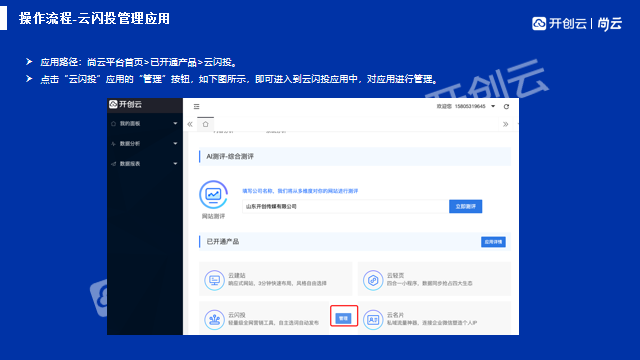
Task: Click the 应用详情 button
Action: 493,242
